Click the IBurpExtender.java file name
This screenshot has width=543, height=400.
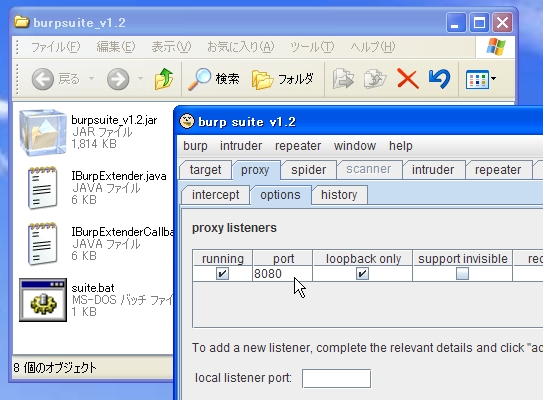pos(119,176)
